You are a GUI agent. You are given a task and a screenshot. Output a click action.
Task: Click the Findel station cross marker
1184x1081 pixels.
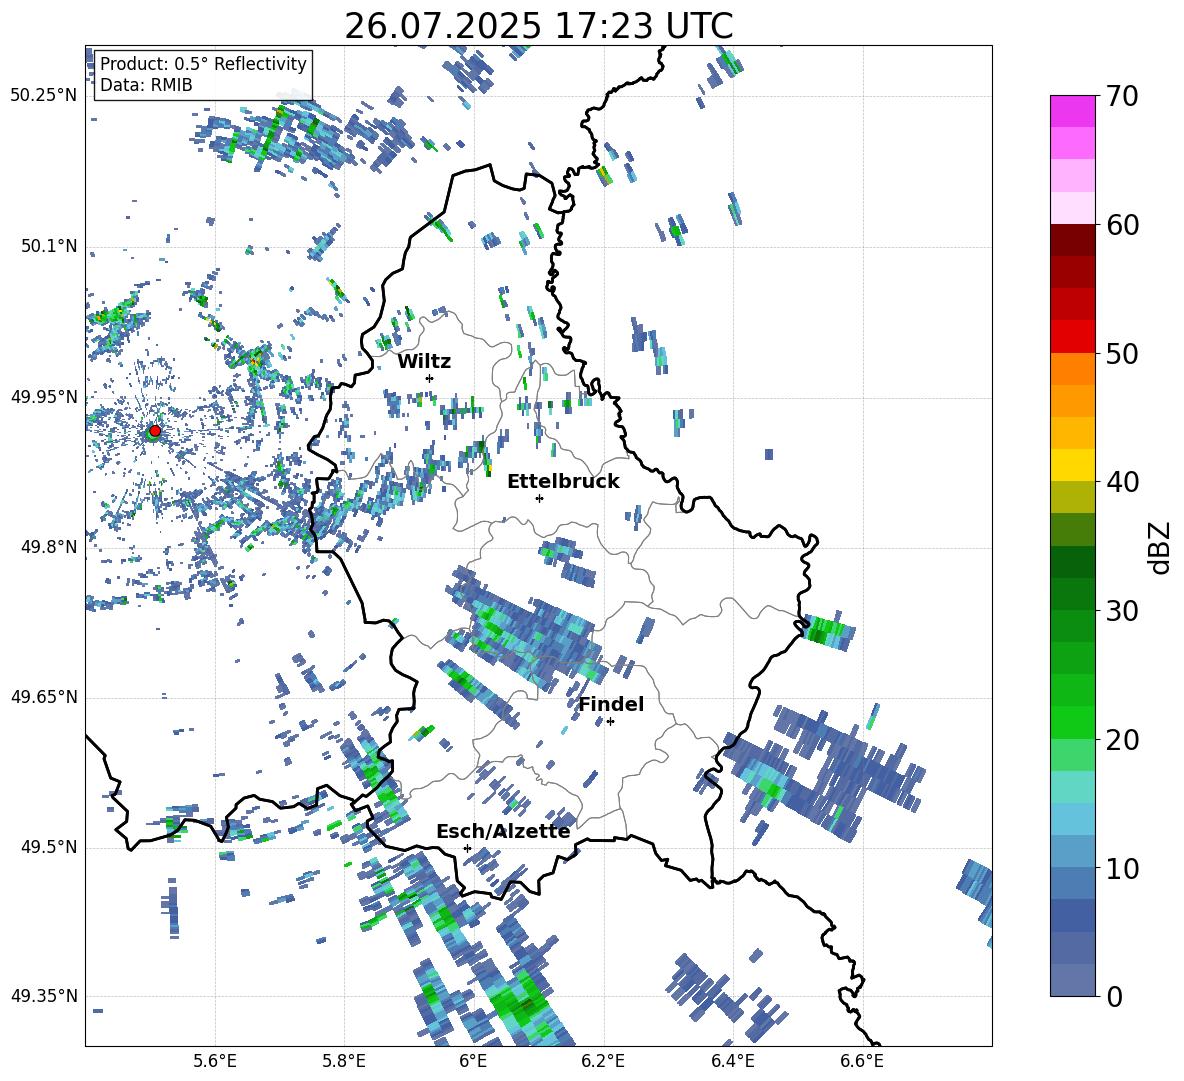[x=610, y=722]
